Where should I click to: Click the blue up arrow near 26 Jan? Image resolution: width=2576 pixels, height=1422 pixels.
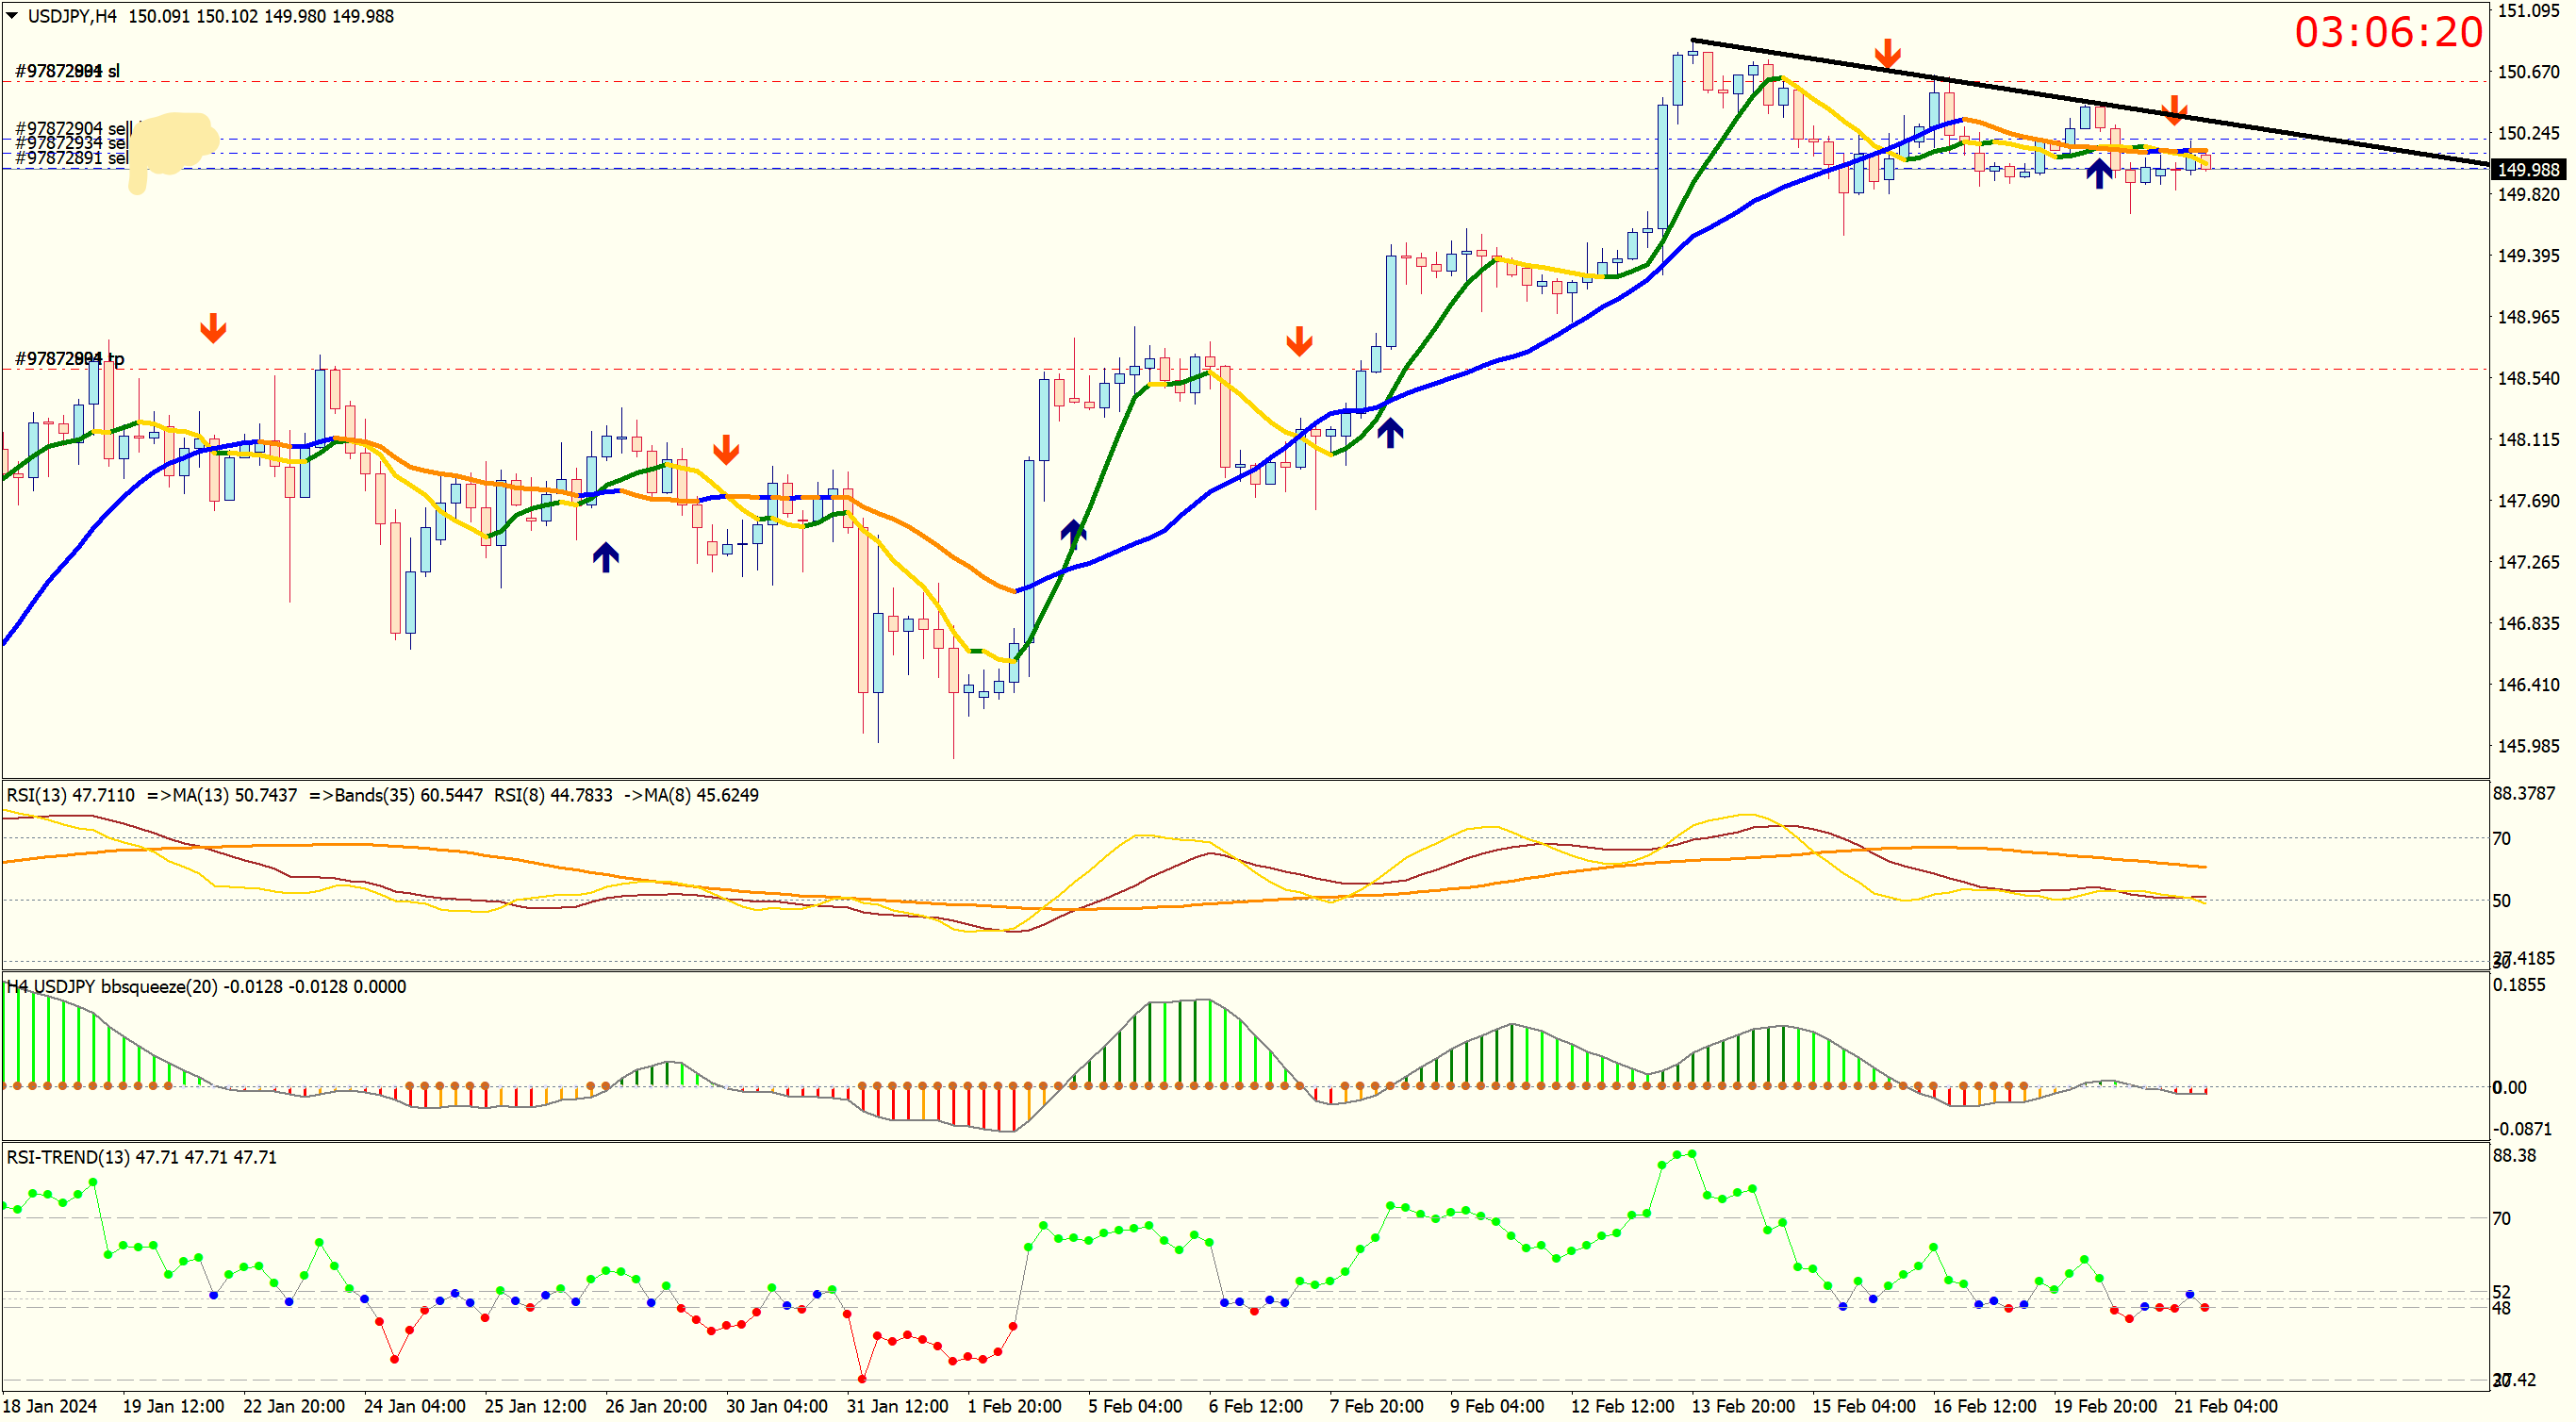pos(605,557)
